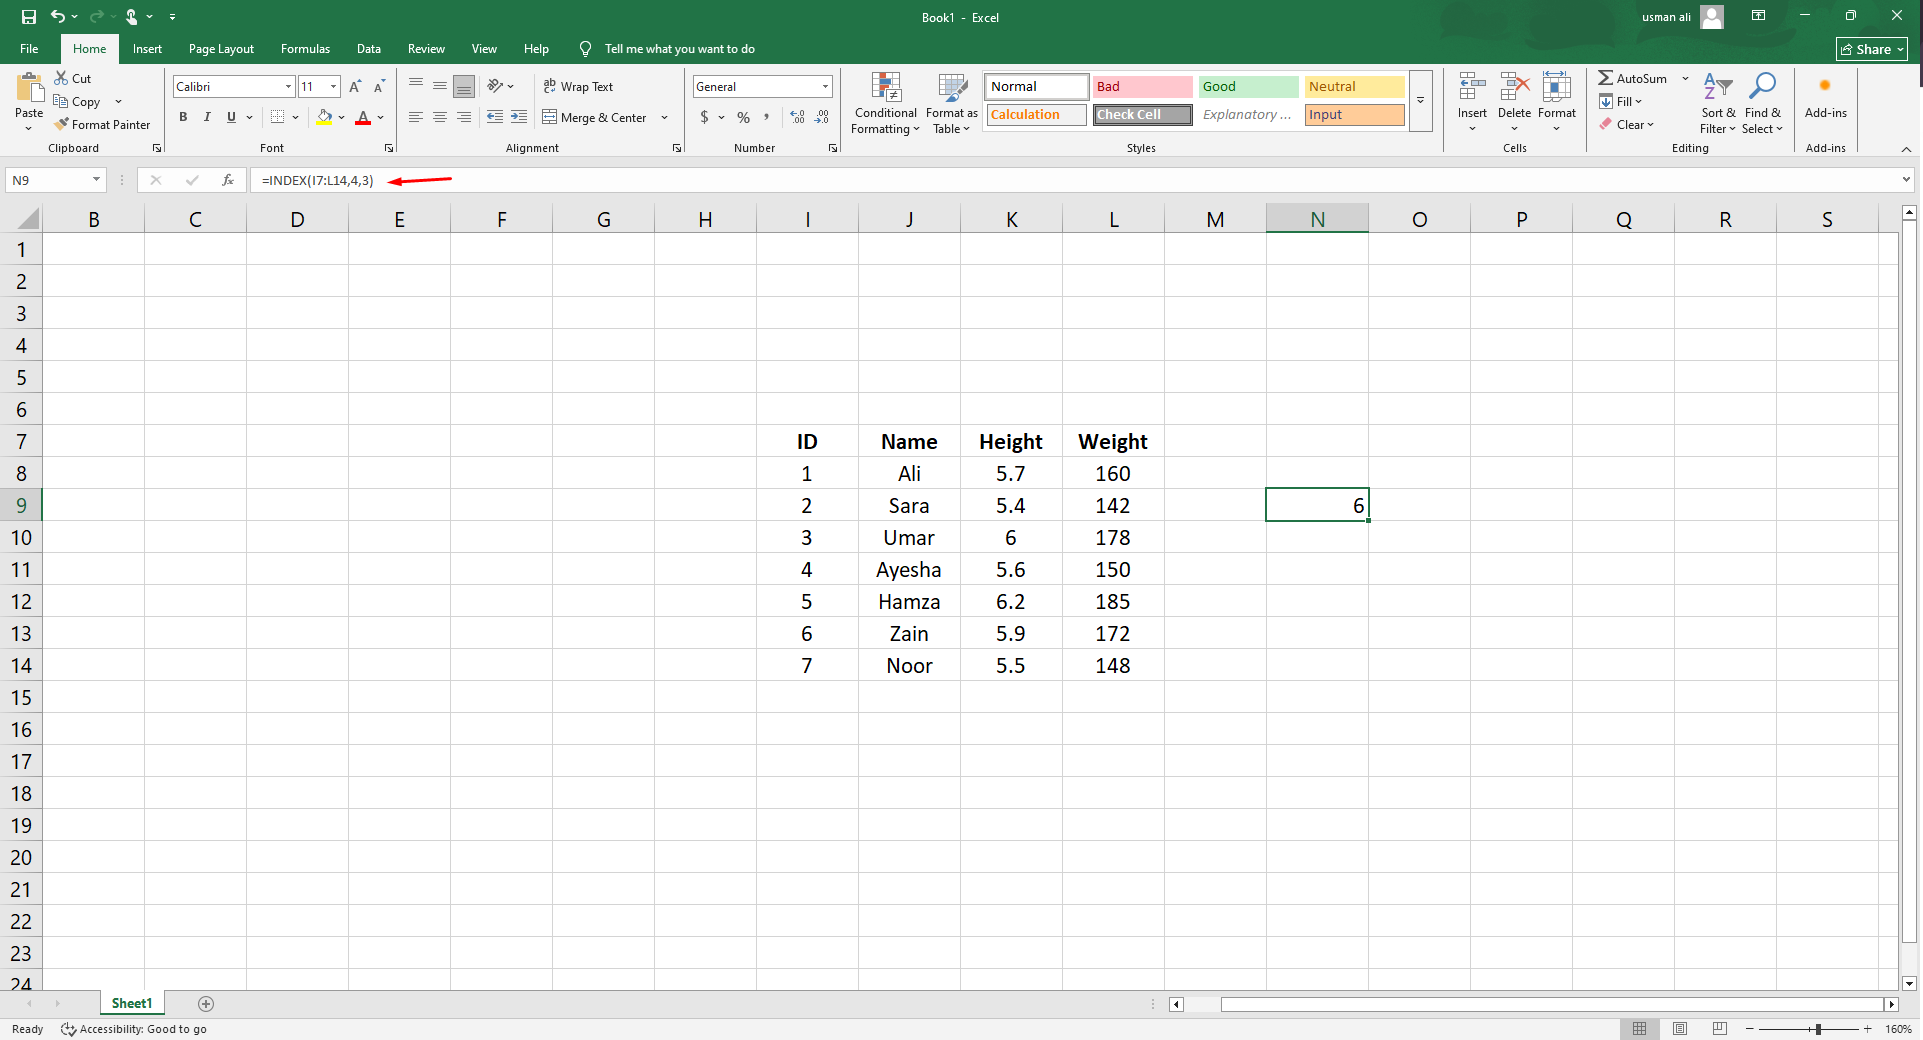Toggle Bold formatting
Viewport: 1923px width, 1040px height.
coord(183,117)
